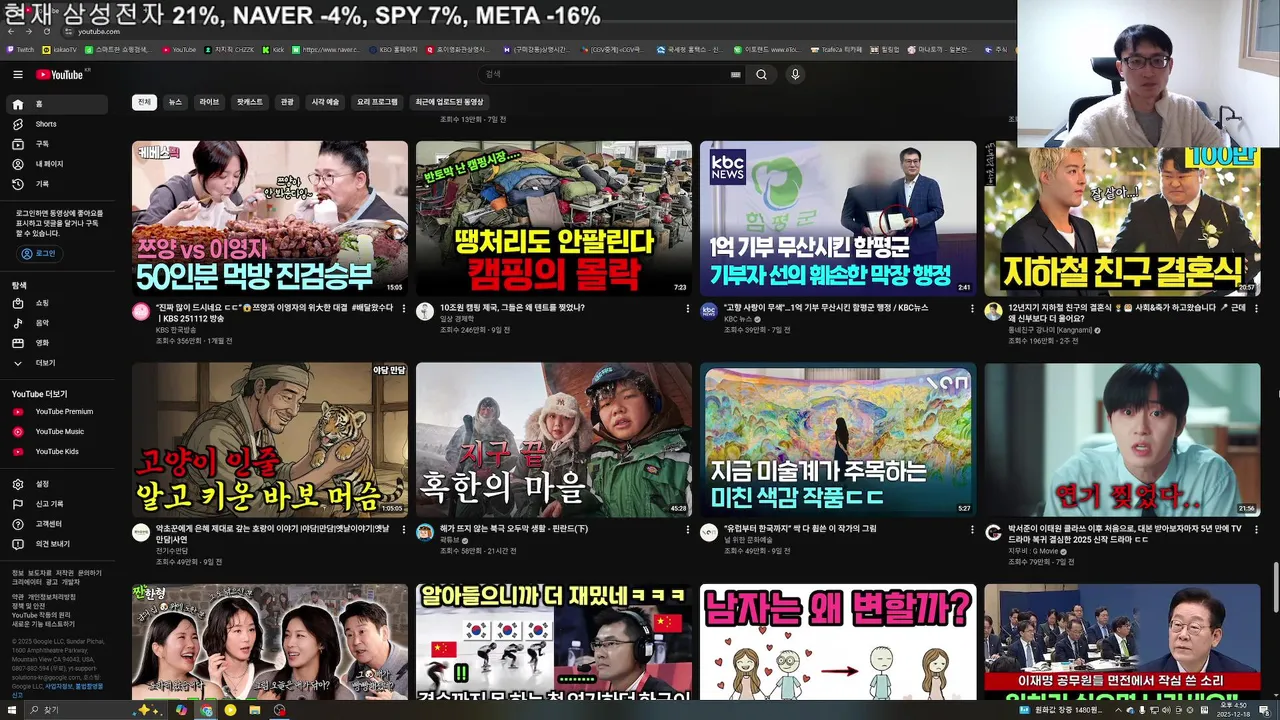Open File Explorer from the taskbar
The image size is (1280, 720).
point(255,710)
